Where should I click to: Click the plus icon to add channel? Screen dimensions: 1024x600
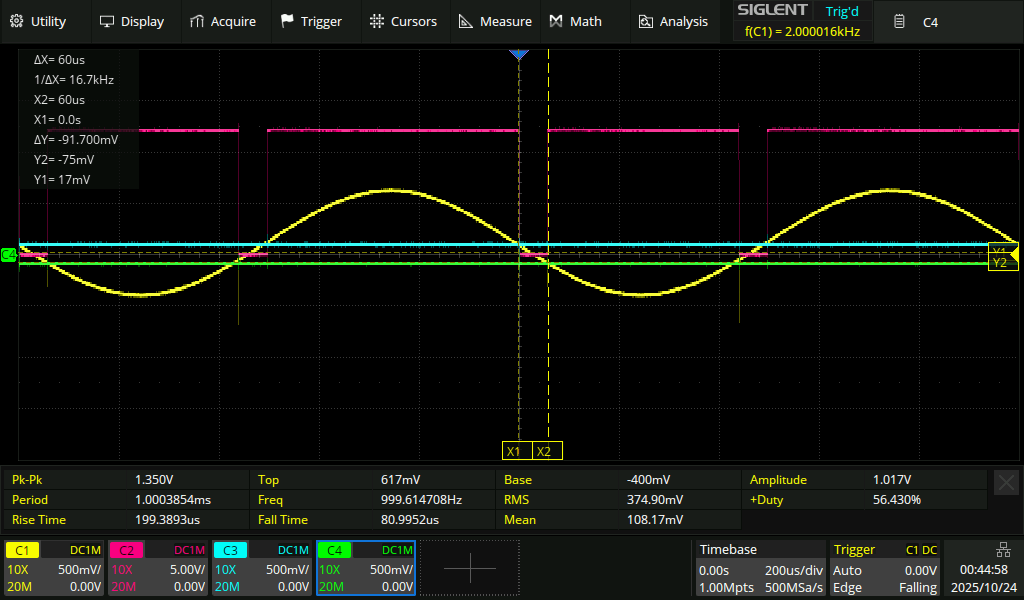tap(469, 568)
